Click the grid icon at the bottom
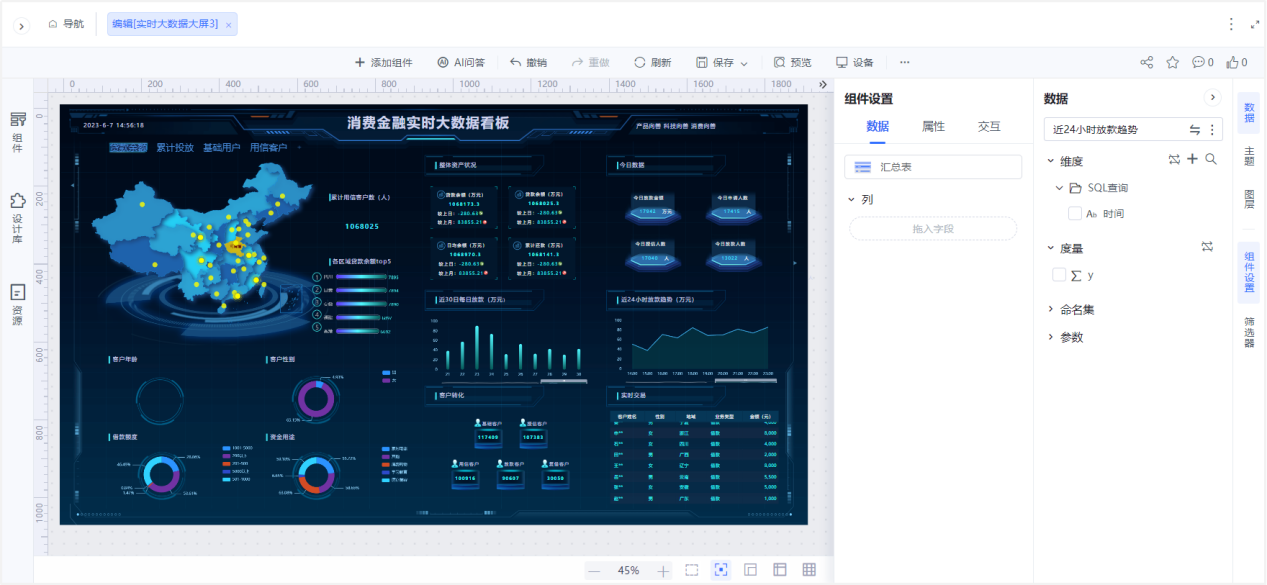The height and width of the screenshot is (585, 1267). click(809, 570)
